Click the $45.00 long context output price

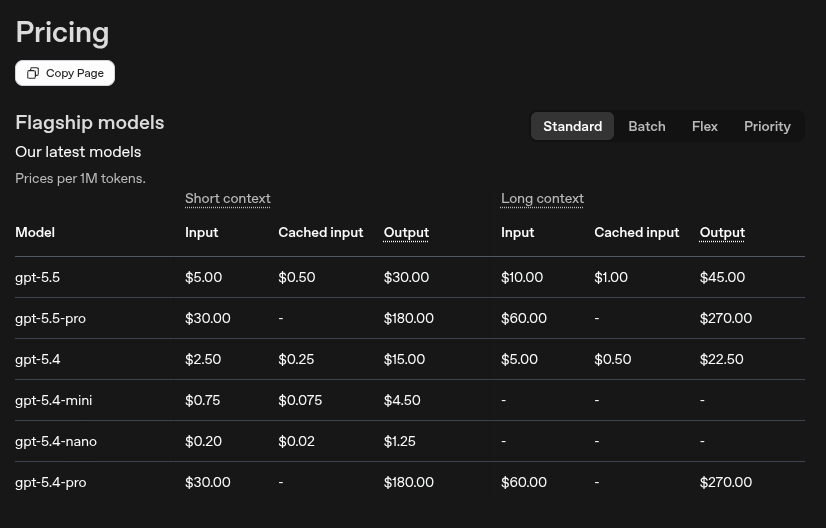(x=722, y=277)
